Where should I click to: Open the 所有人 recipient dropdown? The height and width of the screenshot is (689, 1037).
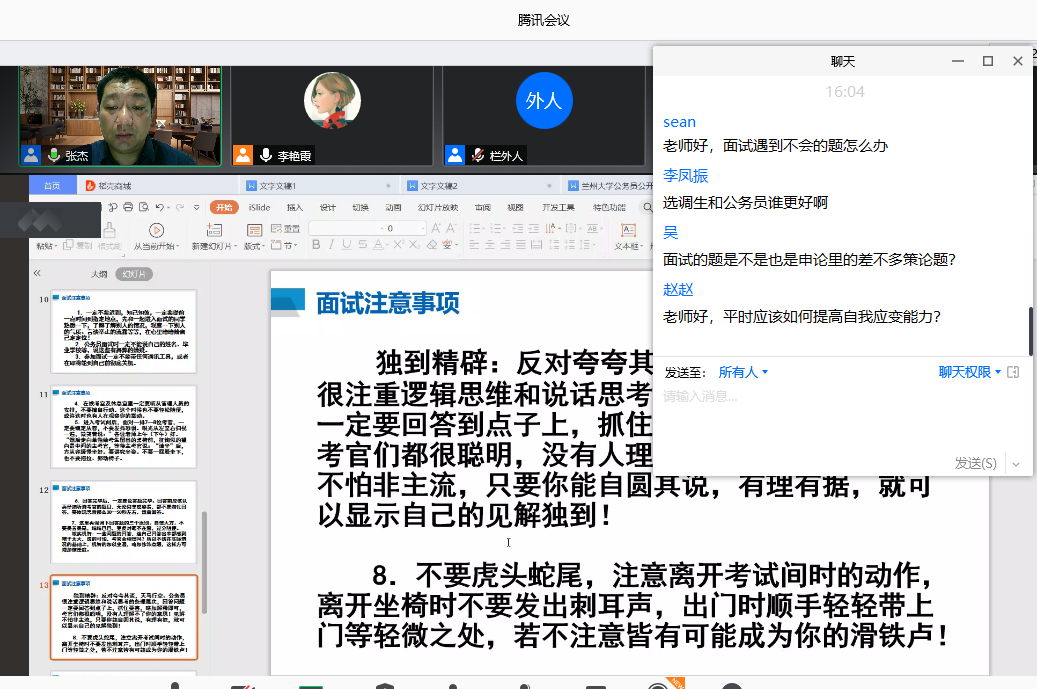click(x=743, y=372)
